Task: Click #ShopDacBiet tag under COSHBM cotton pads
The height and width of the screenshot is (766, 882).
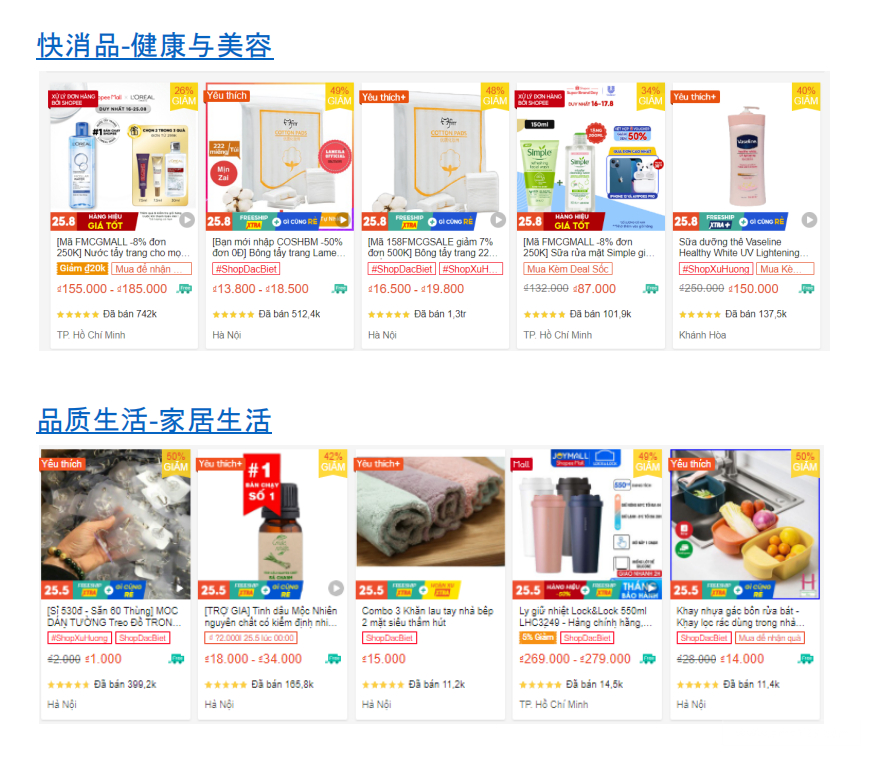Action: (246, 269)
